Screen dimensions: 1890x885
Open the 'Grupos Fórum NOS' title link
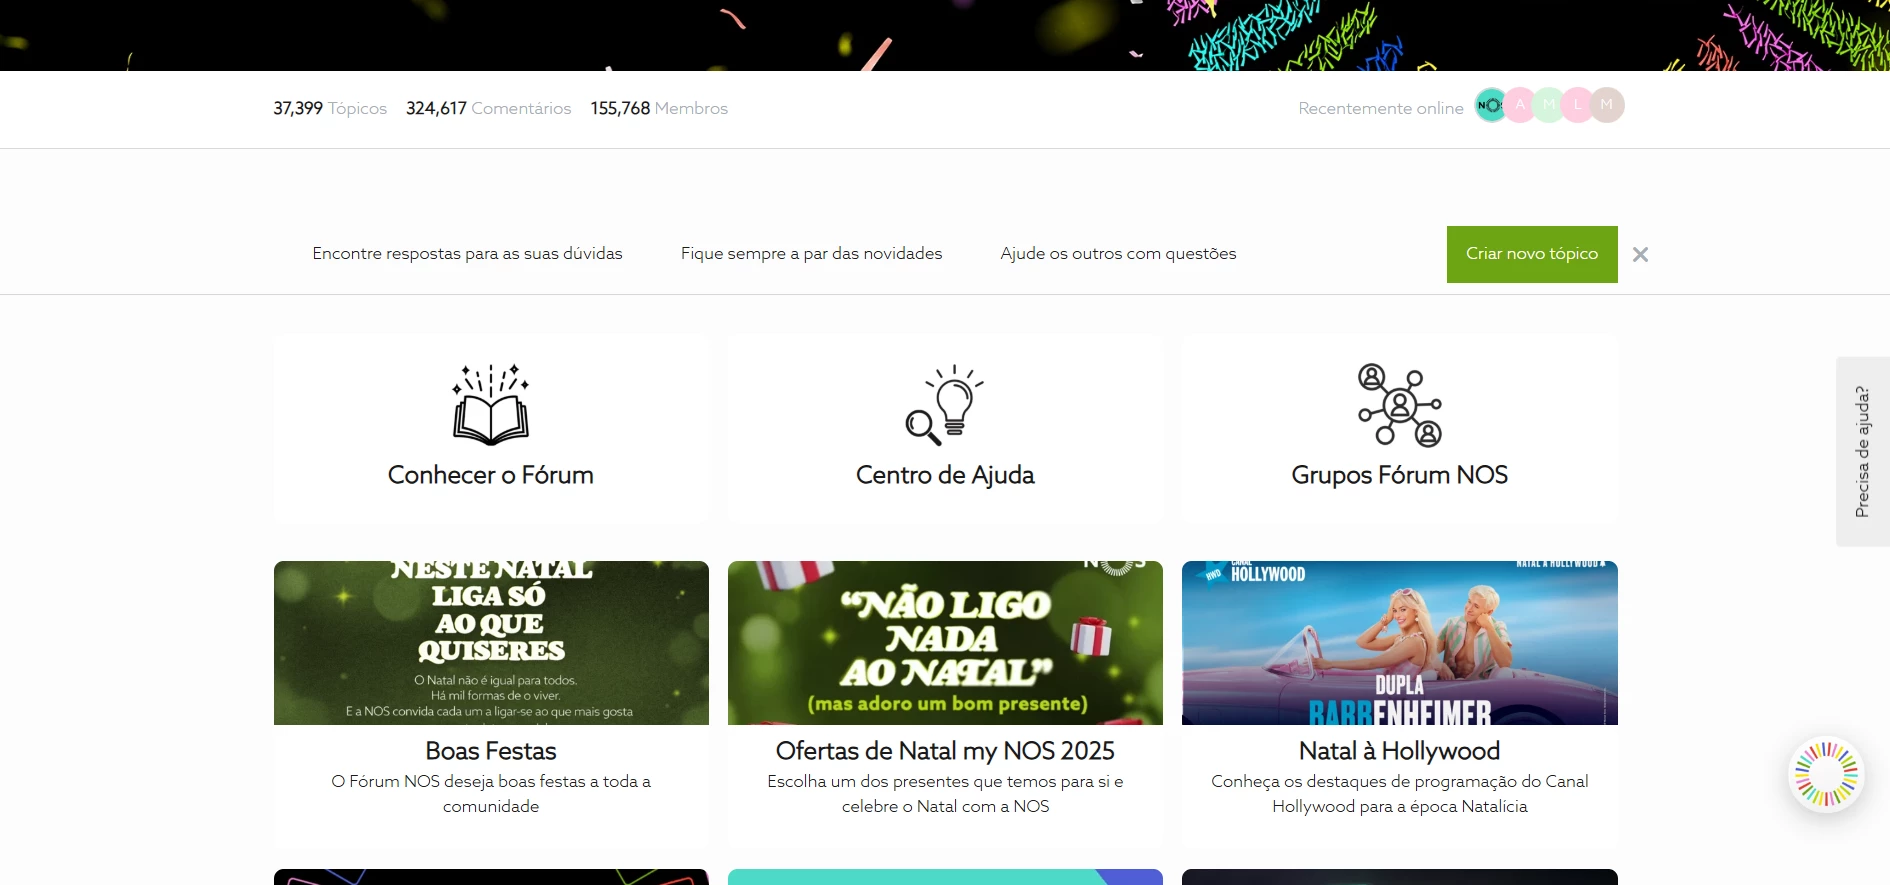pos(1400,475)
